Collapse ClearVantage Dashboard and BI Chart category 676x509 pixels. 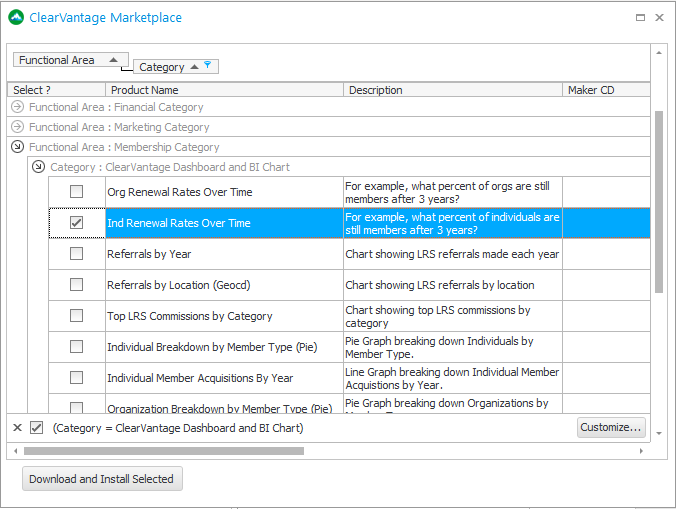[x=38, y=166]
